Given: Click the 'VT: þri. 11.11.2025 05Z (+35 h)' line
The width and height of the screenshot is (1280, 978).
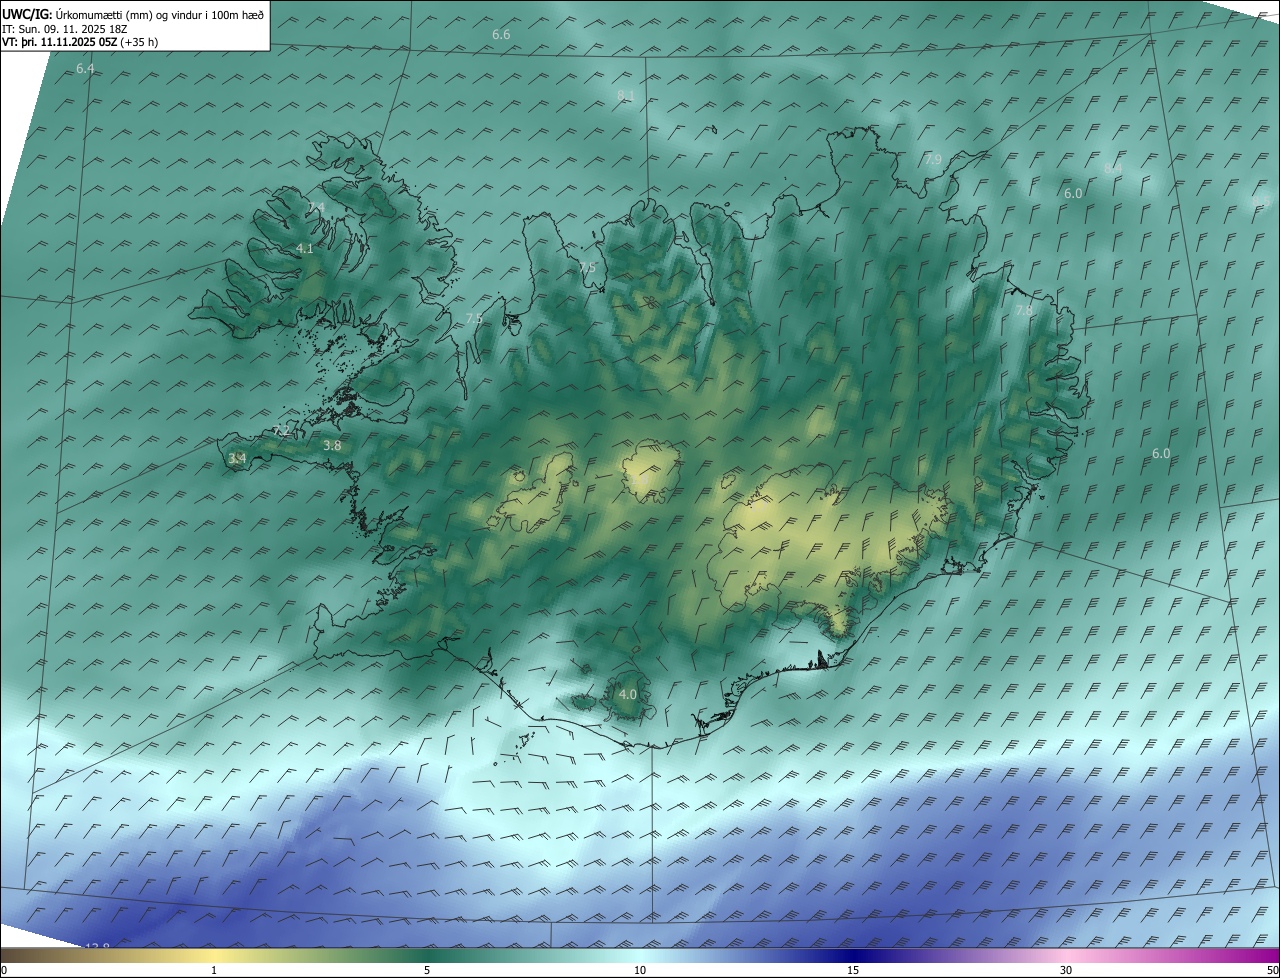Looking at the screenshot, I should click(x=80, y=42).
